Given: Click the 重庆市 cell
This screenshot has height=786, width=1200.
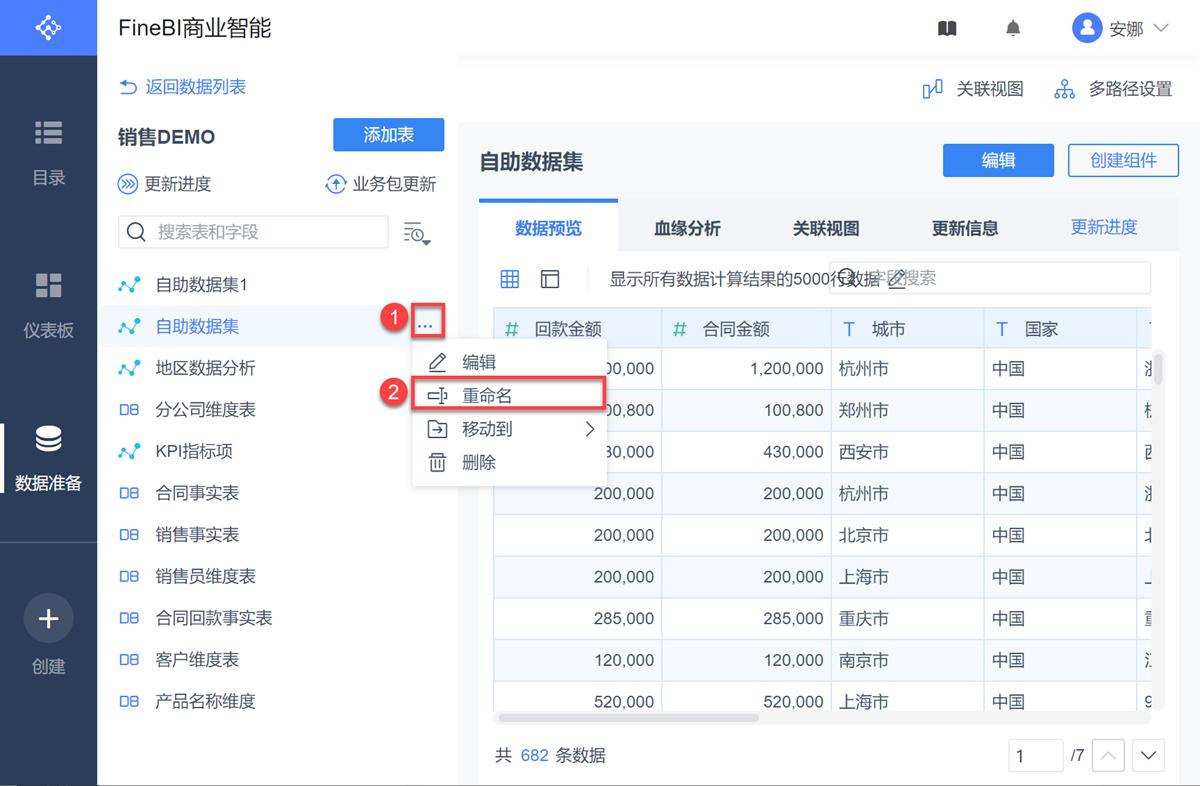Looking at the screenshot, I should (907, 619).
